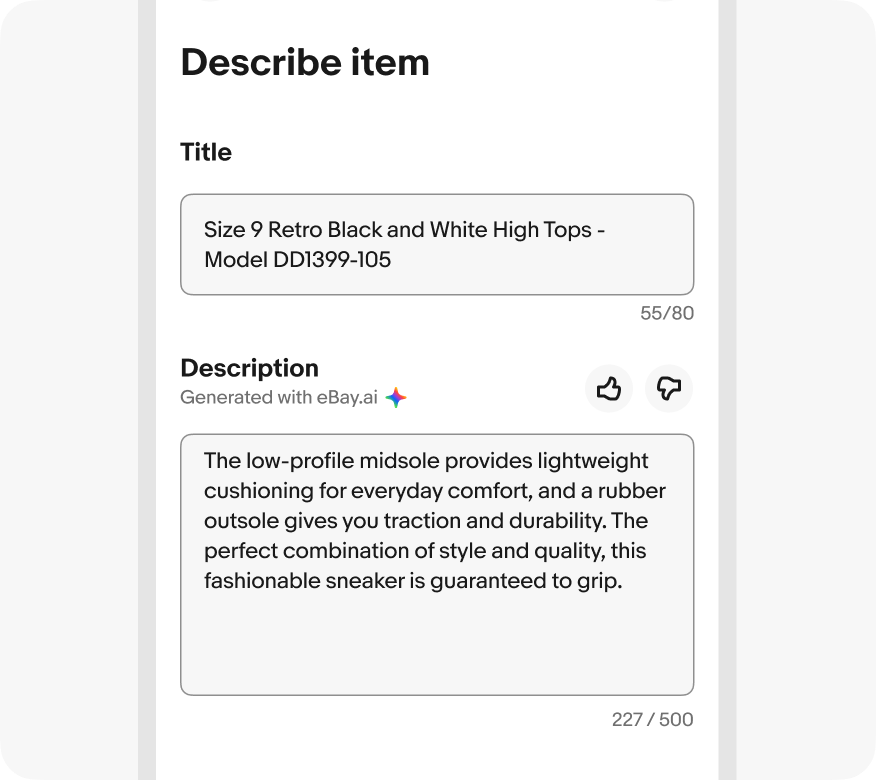
Task: Click the 'Generated with eBay.ai' label
Action: tap(279, 397)
